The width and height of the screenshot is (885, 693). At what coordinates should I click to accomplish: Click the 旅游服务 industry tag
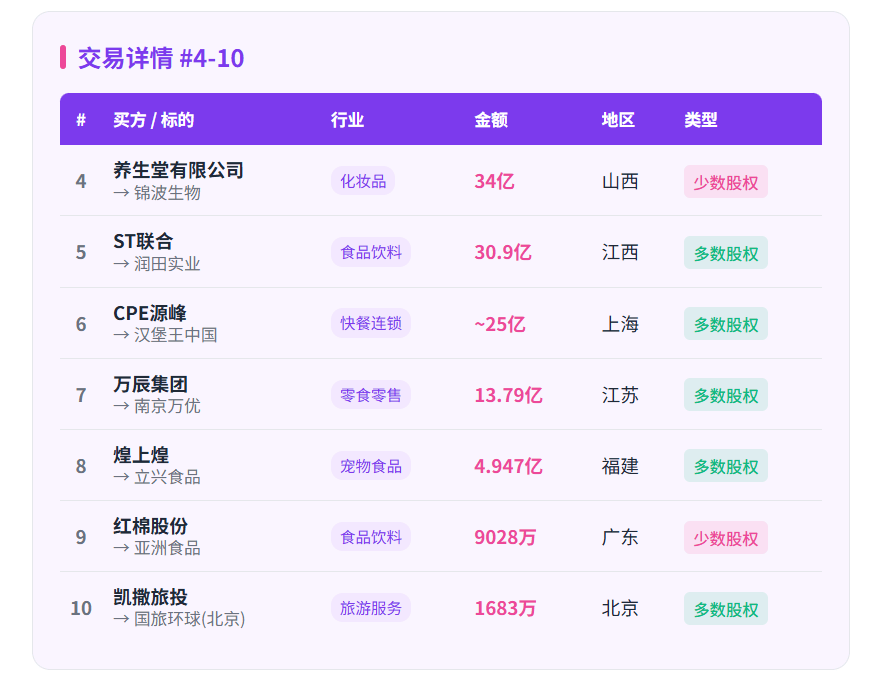click(371, 608)
